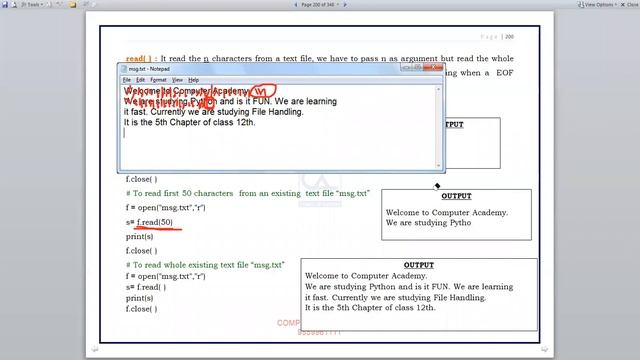Viewport: 640px width, 360px height.
Task: Click 'It is the 5th Chapter of class 12th.' in Notepad
Action: click(189, 122)
